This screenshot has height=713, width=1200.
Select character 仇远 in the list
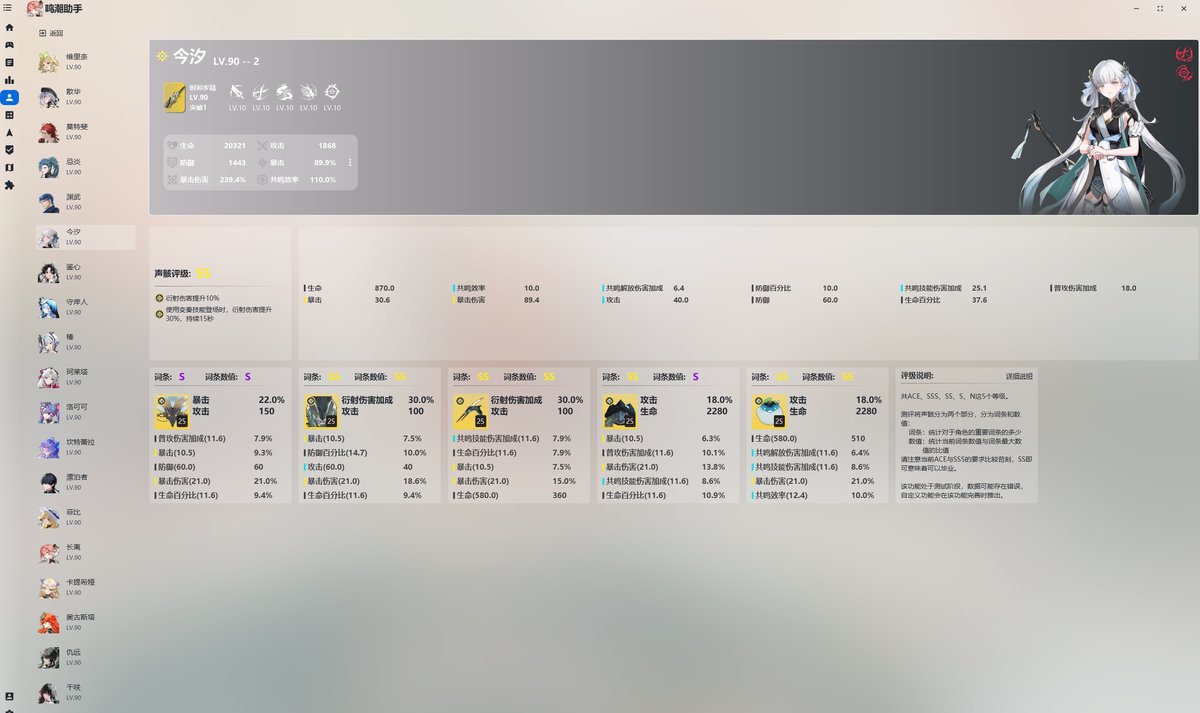point(85,657)
